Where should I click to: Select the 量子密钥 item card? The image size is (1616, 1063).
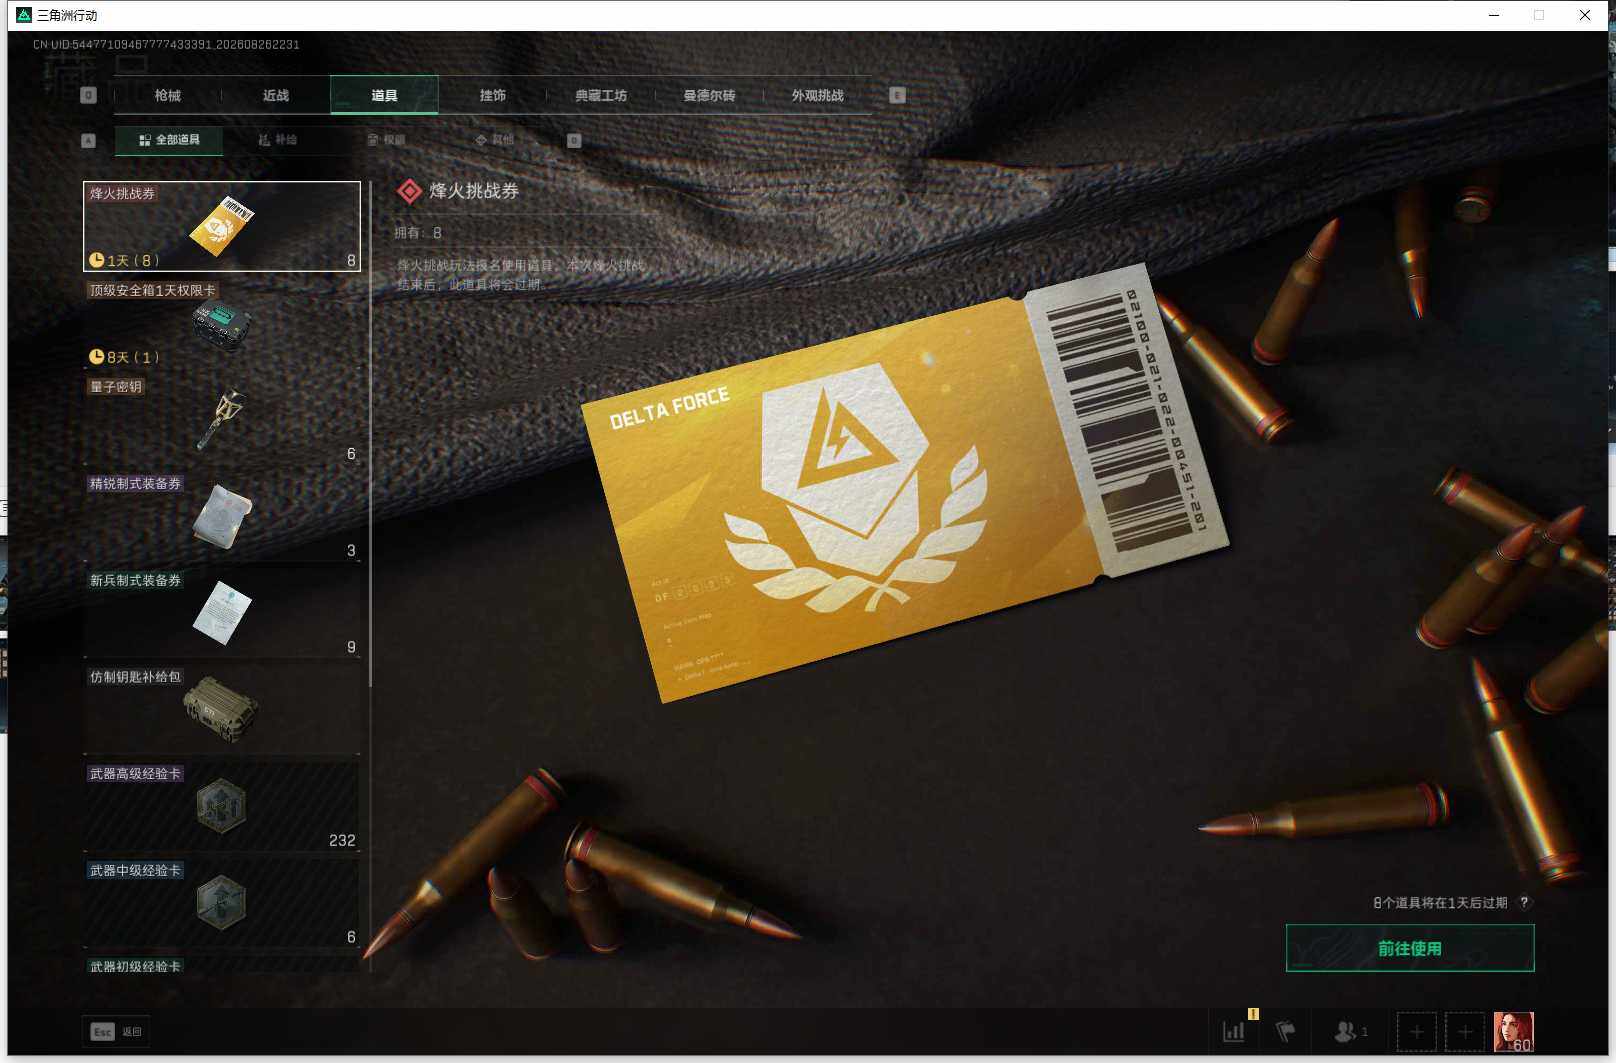click(x=222, y=420)
